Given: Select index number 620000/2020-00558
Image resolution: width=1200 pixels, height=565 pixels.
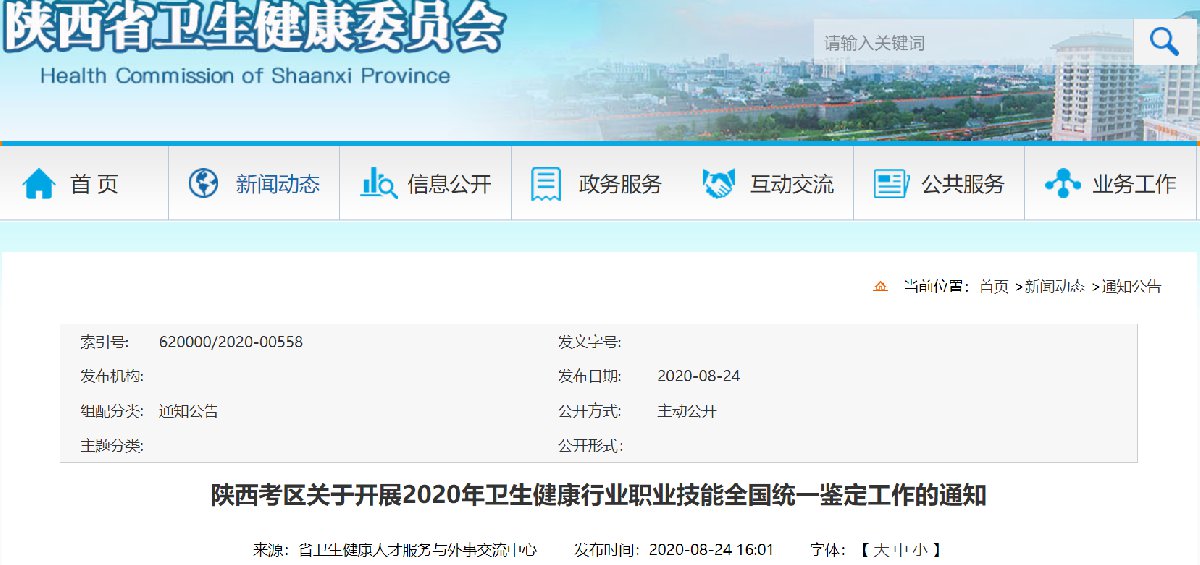Looking at the screenshot, I should point(231,342).
